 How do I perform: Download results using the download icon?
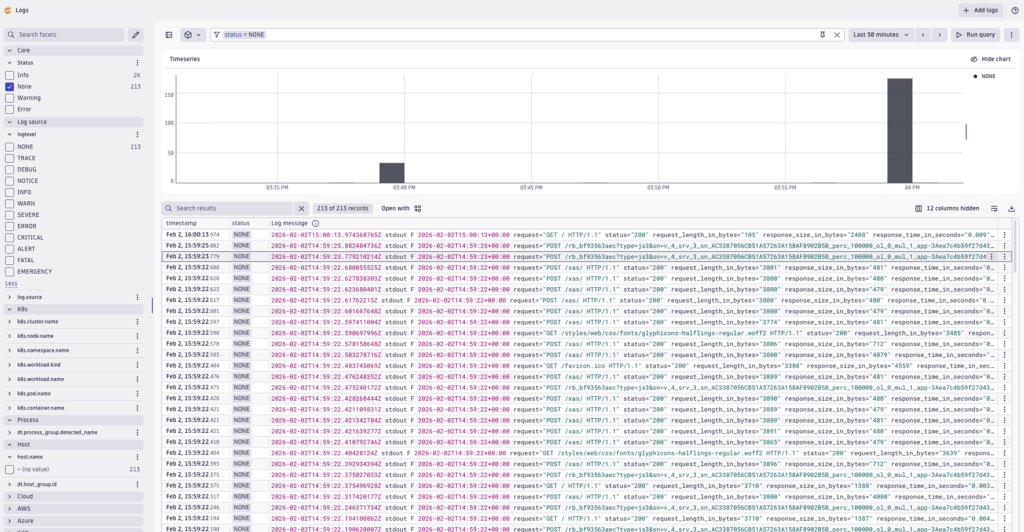(x=1011, y=209)
